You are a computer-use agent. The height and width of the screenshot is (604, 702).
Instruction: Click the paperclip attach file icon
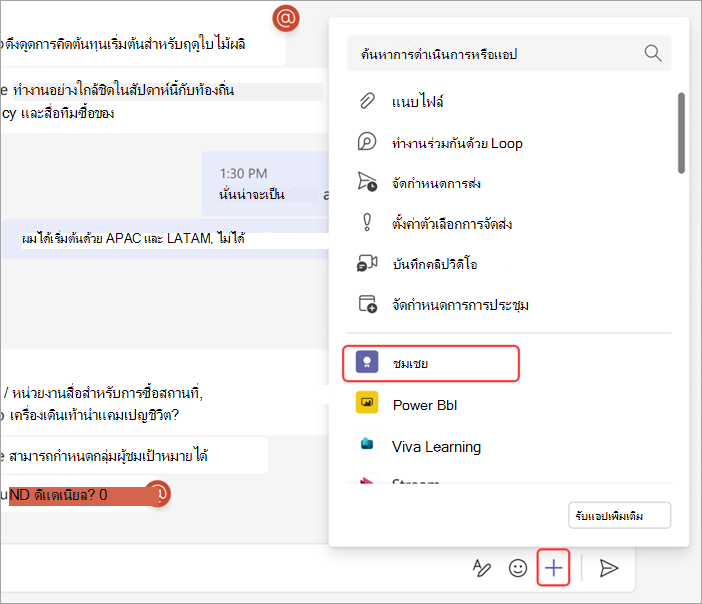click(x=367, y=101)
